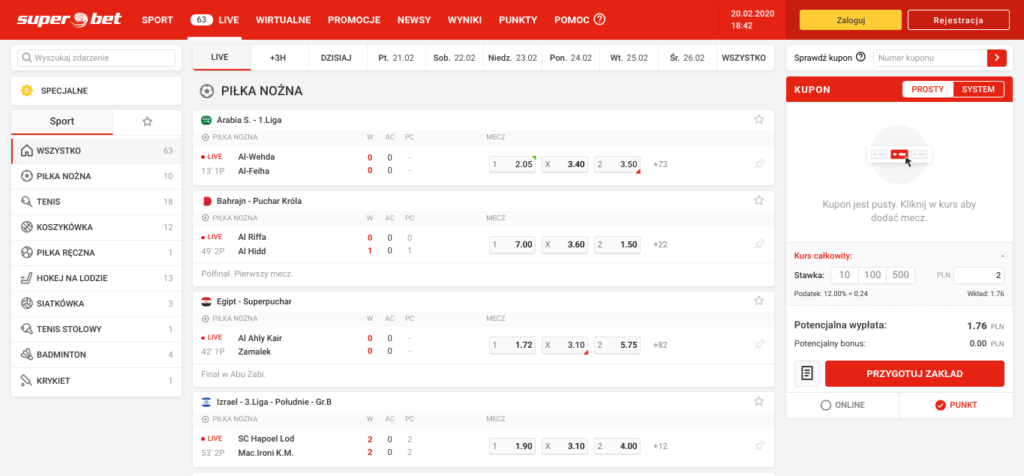Click the Tenis stołowy paddle icon
Screen dimensions: 1024x476
pos(27,329)
